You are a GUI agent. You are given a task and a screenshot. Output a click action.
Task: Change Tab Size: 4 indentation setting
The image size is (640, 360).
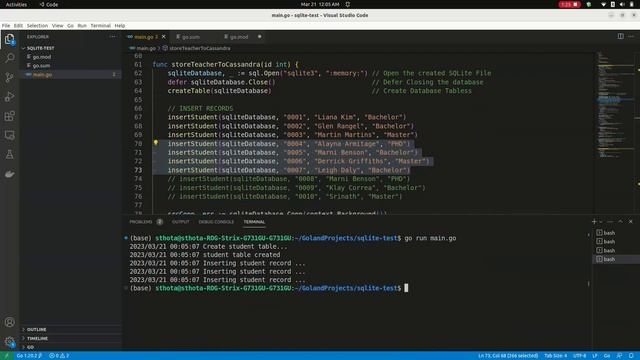click(x=556, y=356)
